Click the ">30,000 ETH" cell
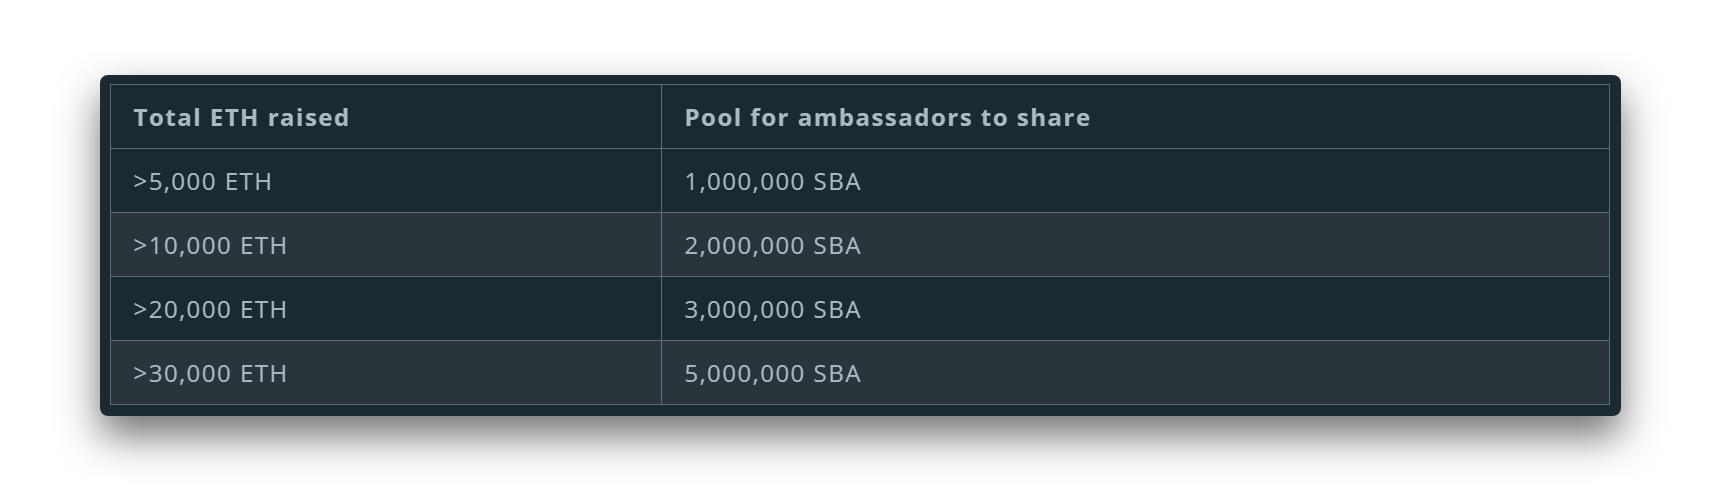This screenshot has width=1721, height=491. click(210, 373)
